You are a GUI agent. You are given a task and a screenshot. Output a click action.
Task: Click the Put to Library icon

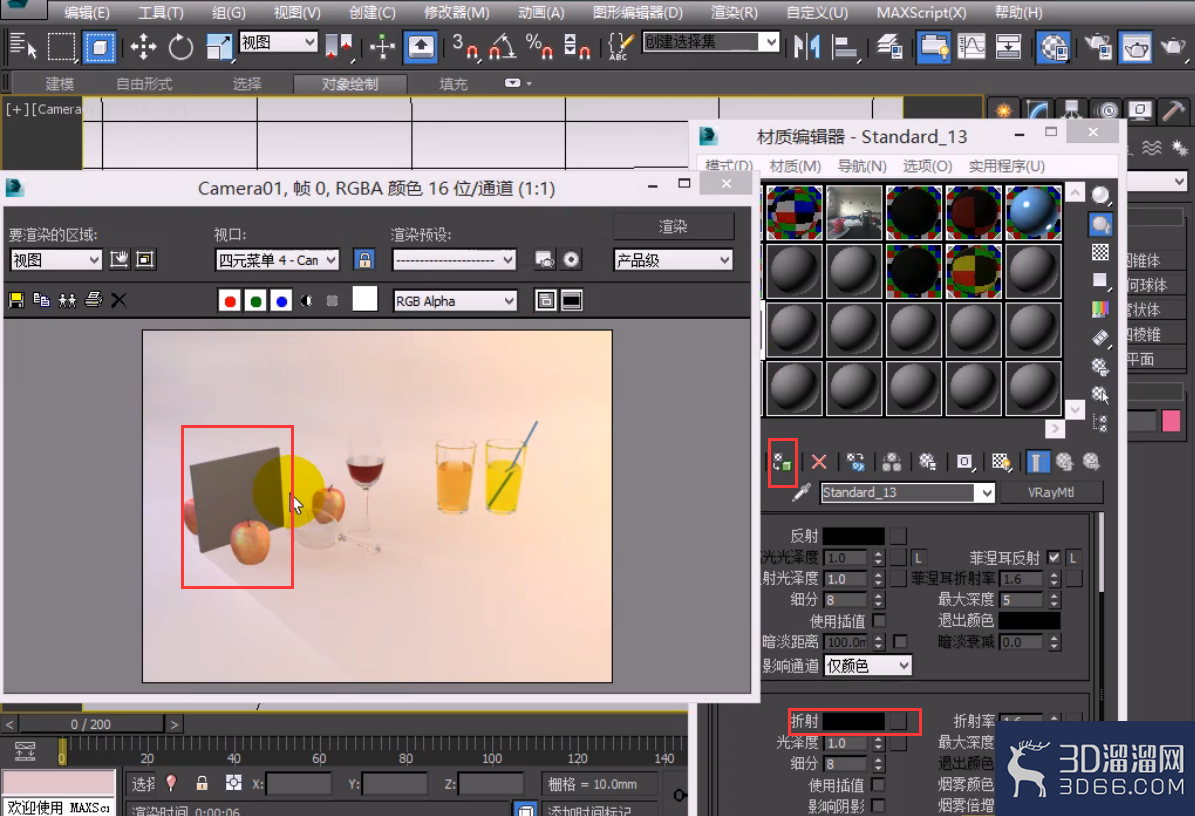coord(927,462)
